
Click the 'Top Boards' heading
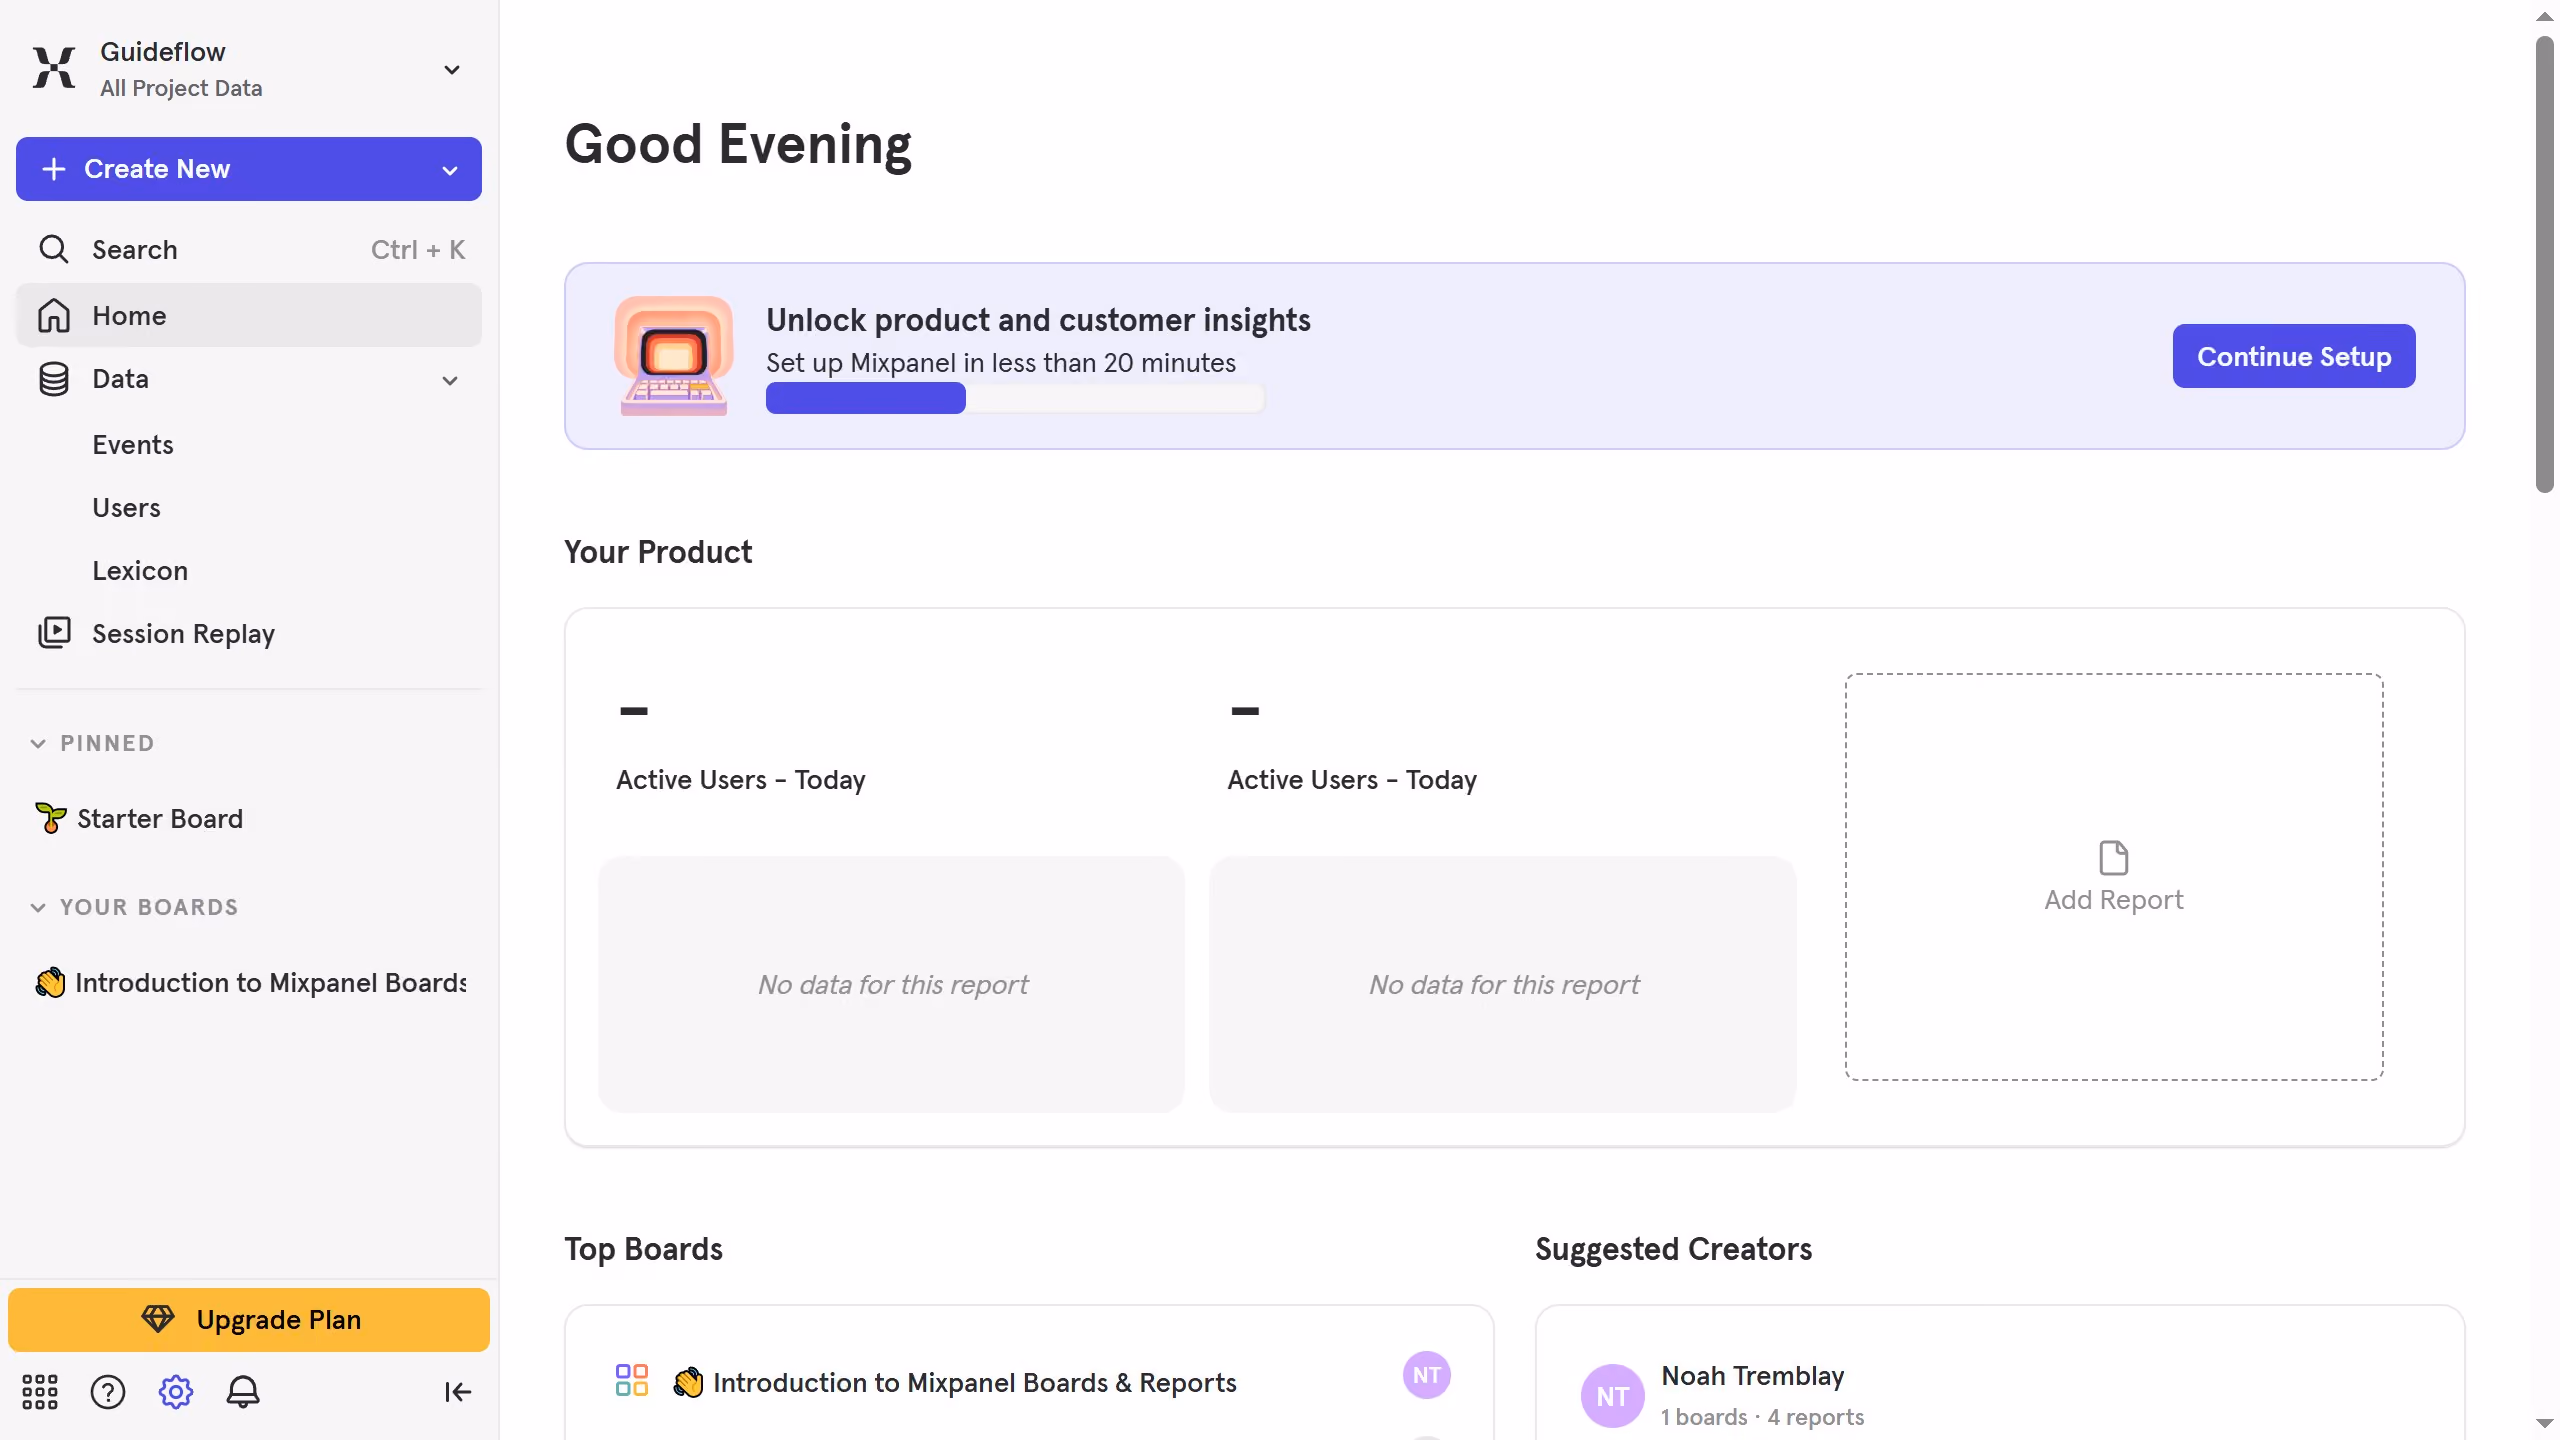[x=643, y=1248]
